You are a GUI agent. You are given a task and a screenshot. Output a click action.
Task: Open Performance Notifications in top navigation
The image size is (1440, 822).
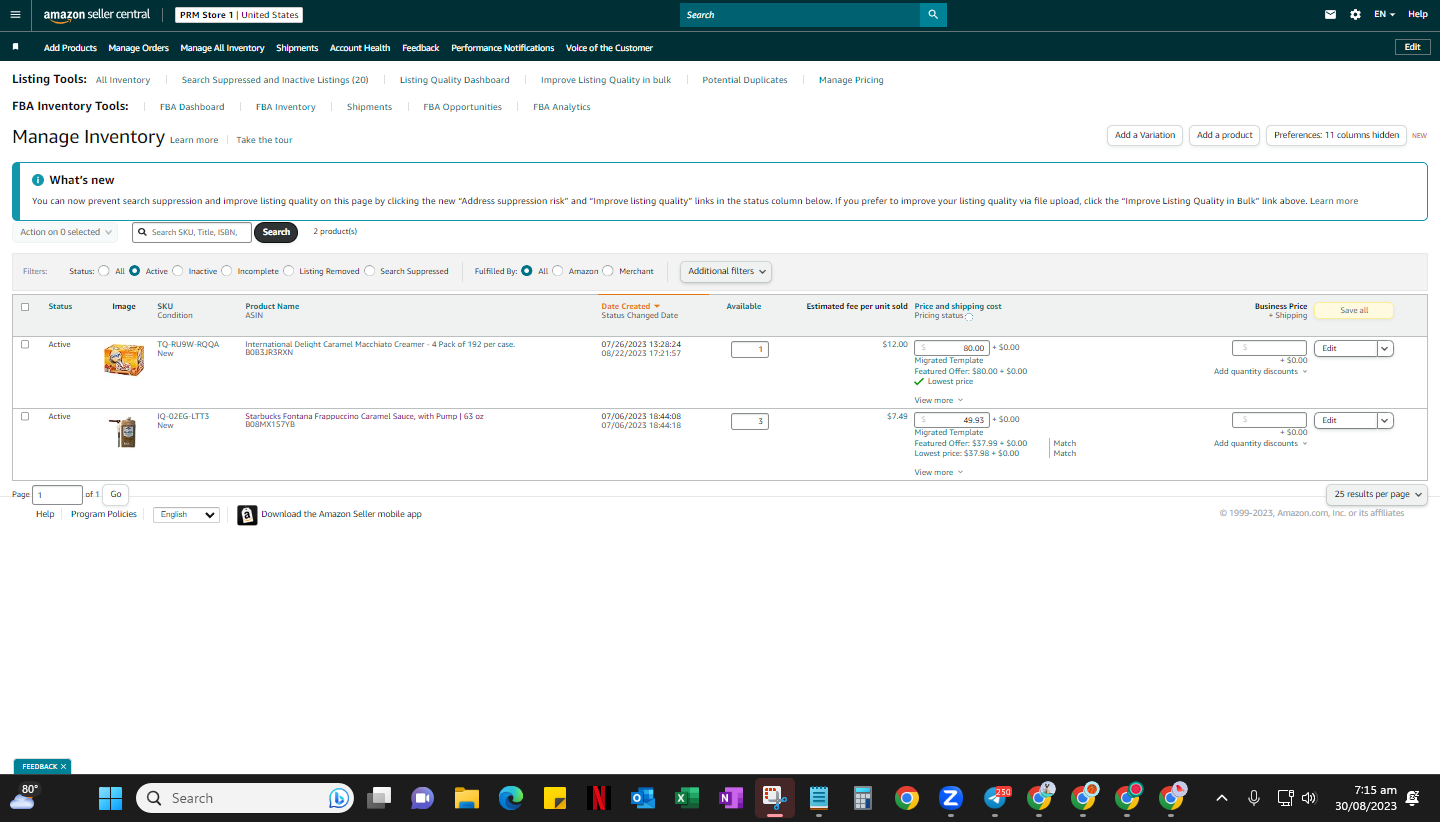pyautogui.click(x=502, y=48)
